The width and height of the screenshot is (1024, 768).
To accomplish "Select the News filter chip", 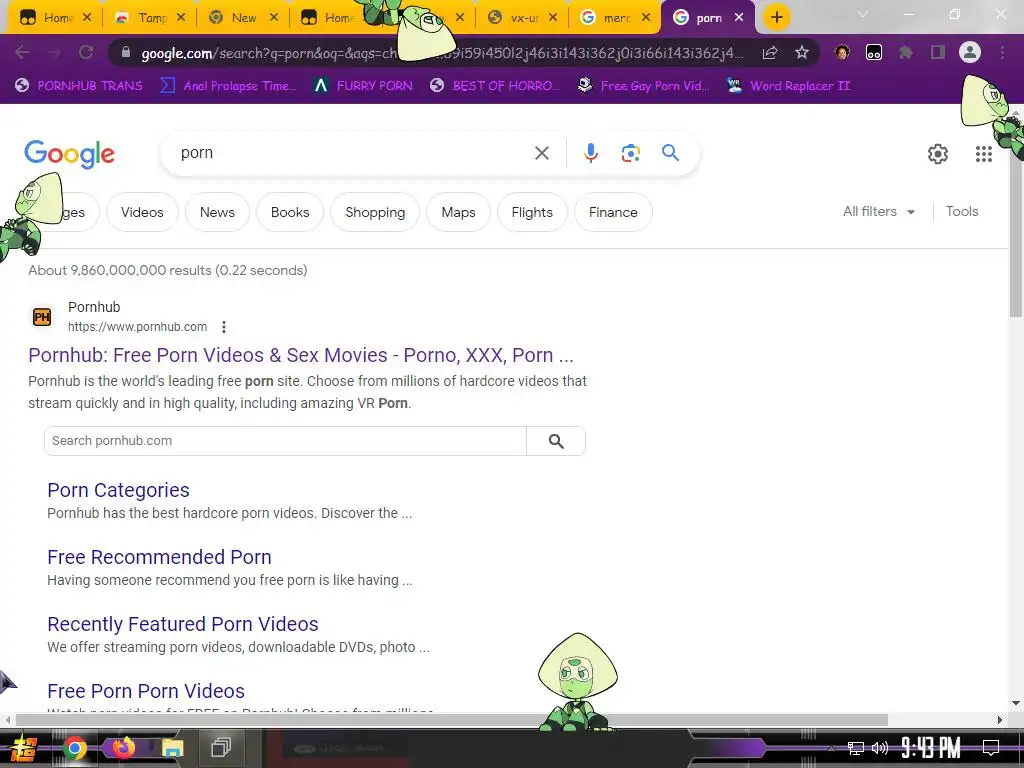I will pos(217,212).
